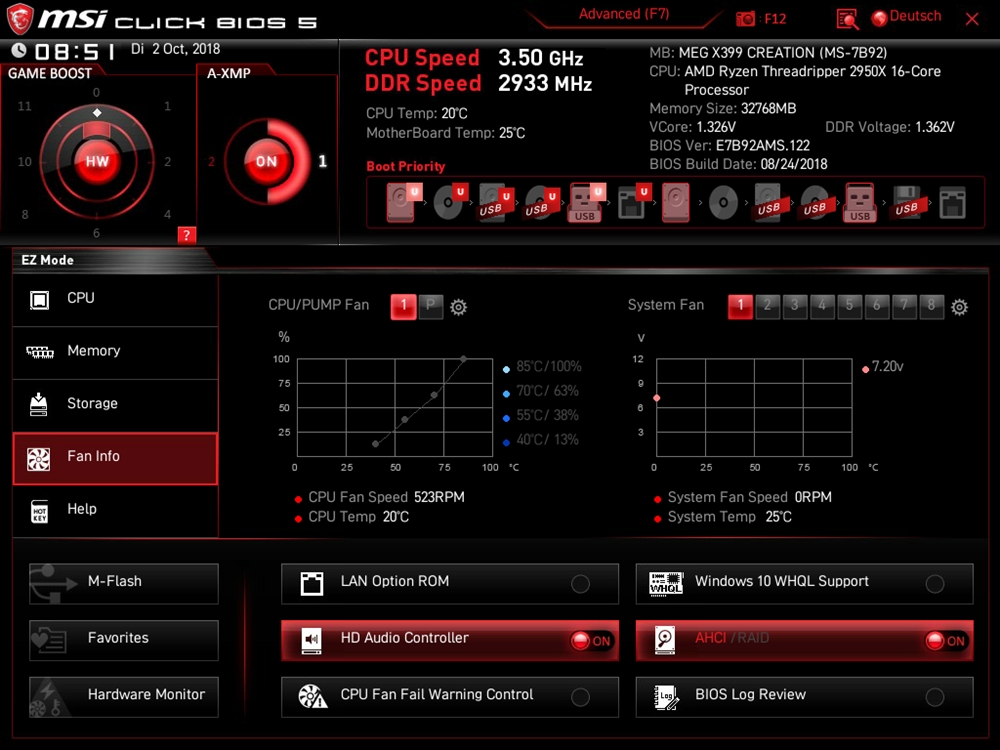1000x750 pixels.
Task: Enable LAN Option ROM
Action: click(x=580, y=584)
